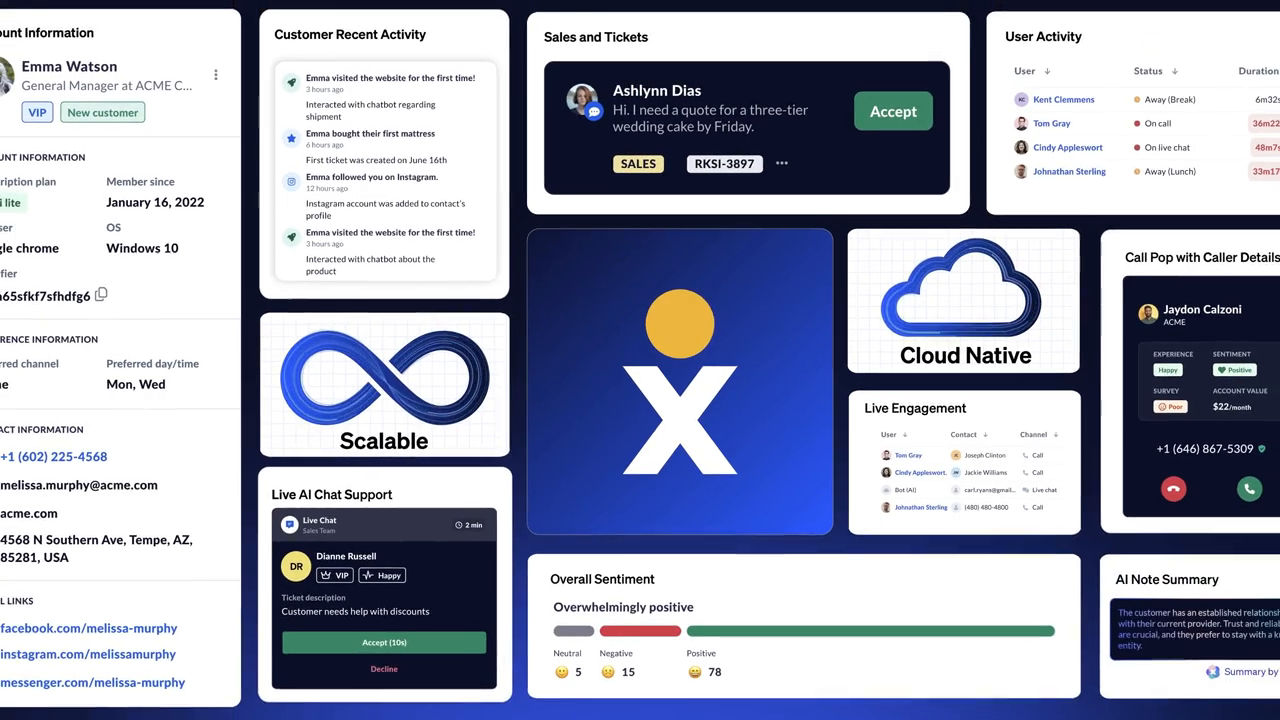Sort Live Engagement by Channel column arrow

(1055, 435)
